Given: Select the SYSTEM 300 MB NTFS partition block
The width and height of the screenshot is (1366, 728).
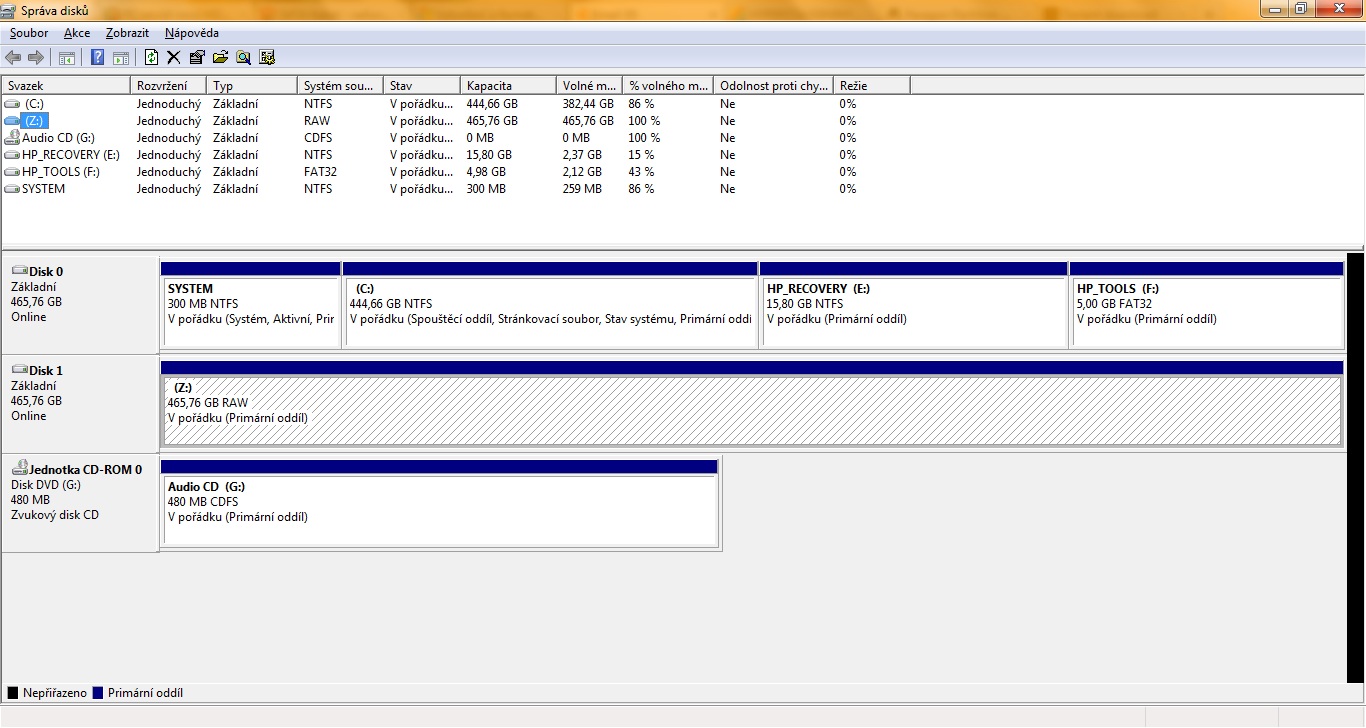Looking at the screenshot, I should (x=251, y=305).
